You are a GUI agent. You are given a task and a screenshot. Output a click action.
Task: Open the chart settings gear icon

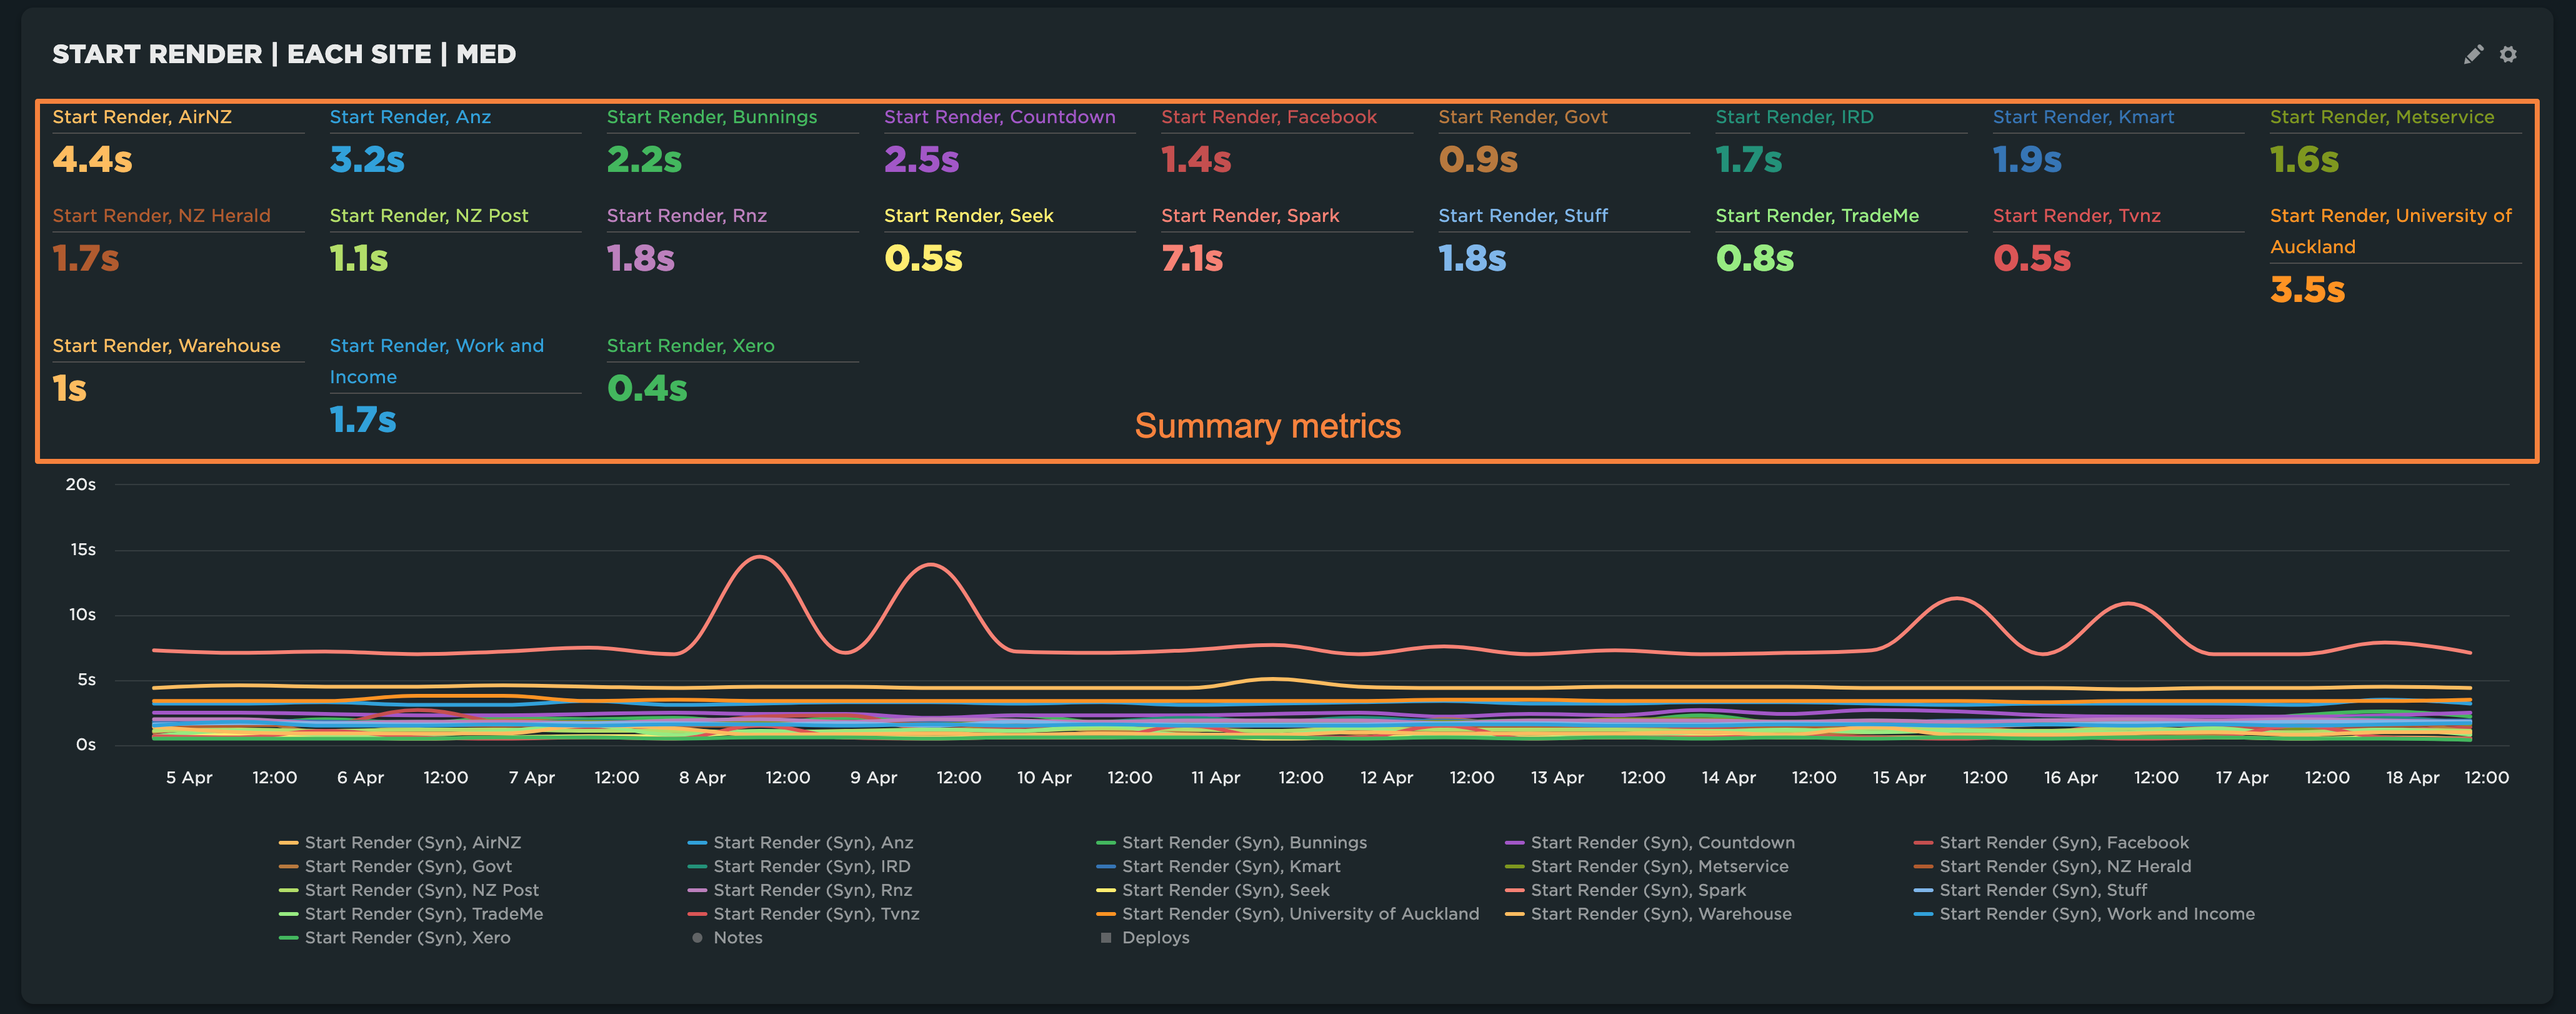2508,55
